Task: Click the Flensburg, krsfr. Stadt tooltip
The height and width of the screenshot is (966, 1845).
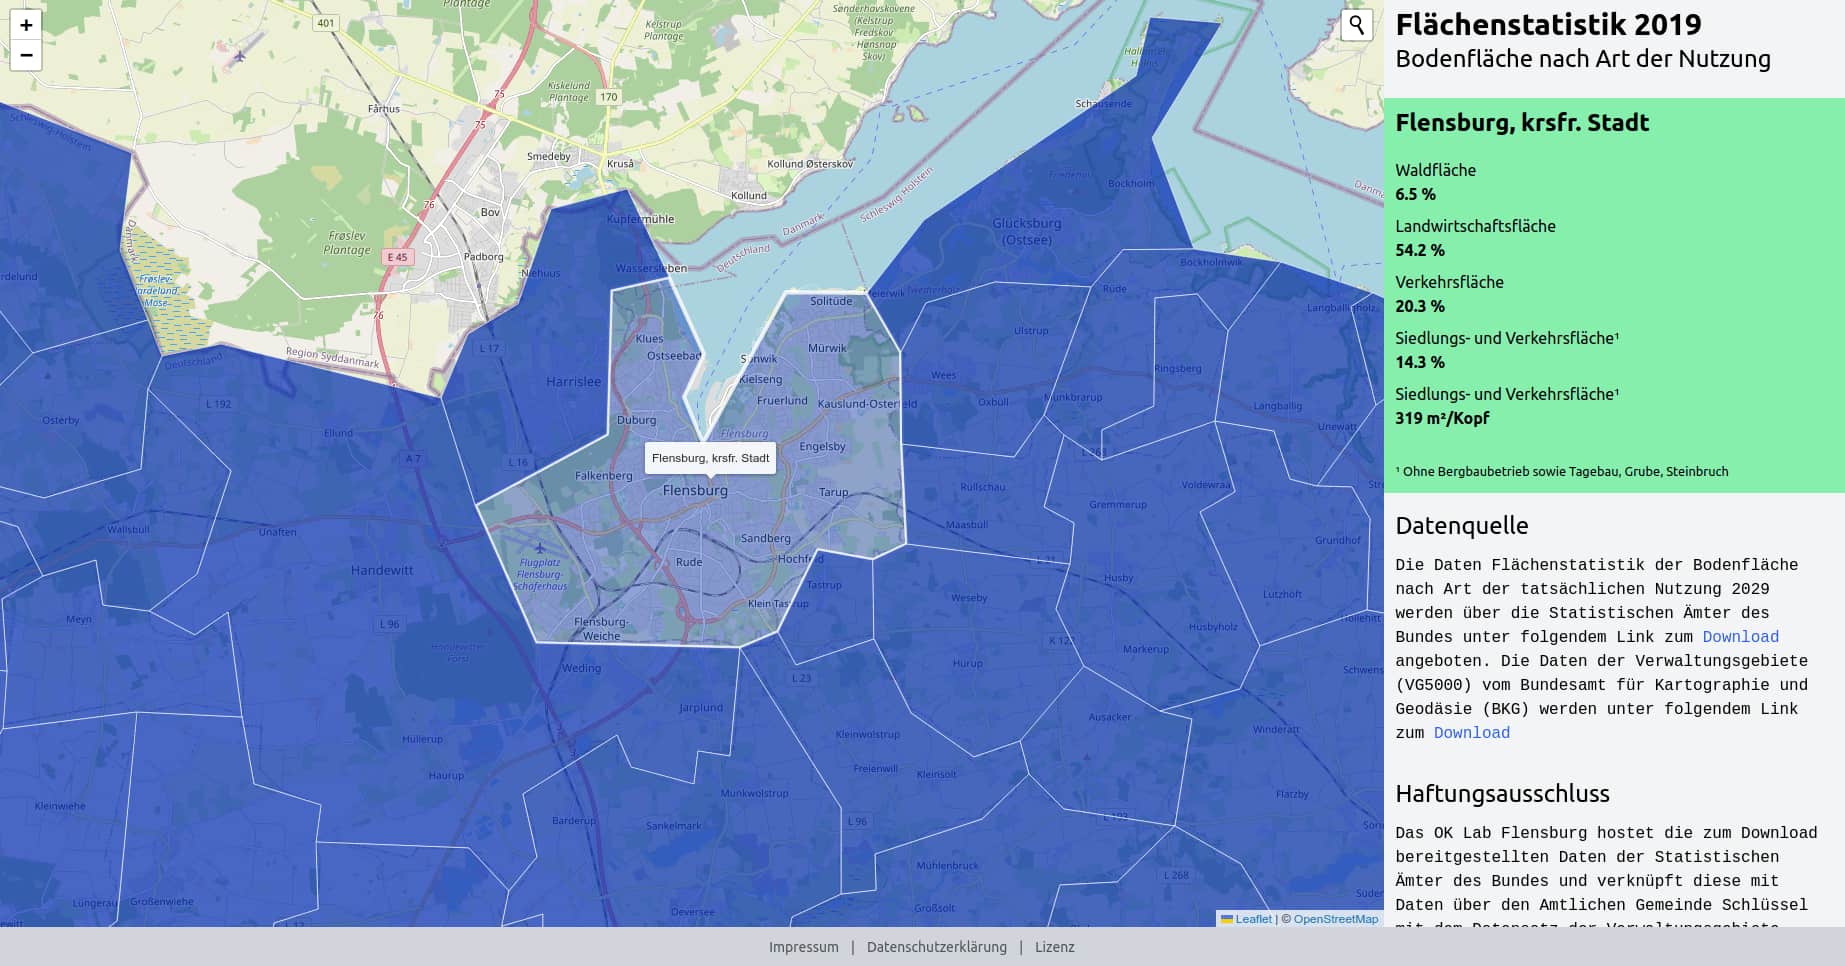Action: [710, 458]
